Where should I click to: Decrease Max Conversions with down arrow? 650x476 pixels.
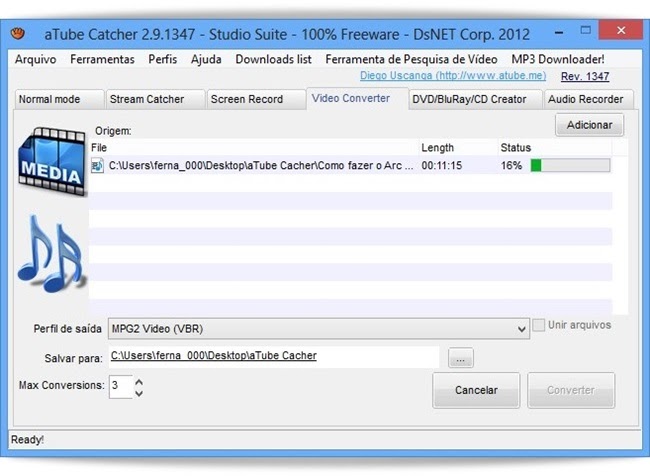pyautogui.click(x=139, y=393)
